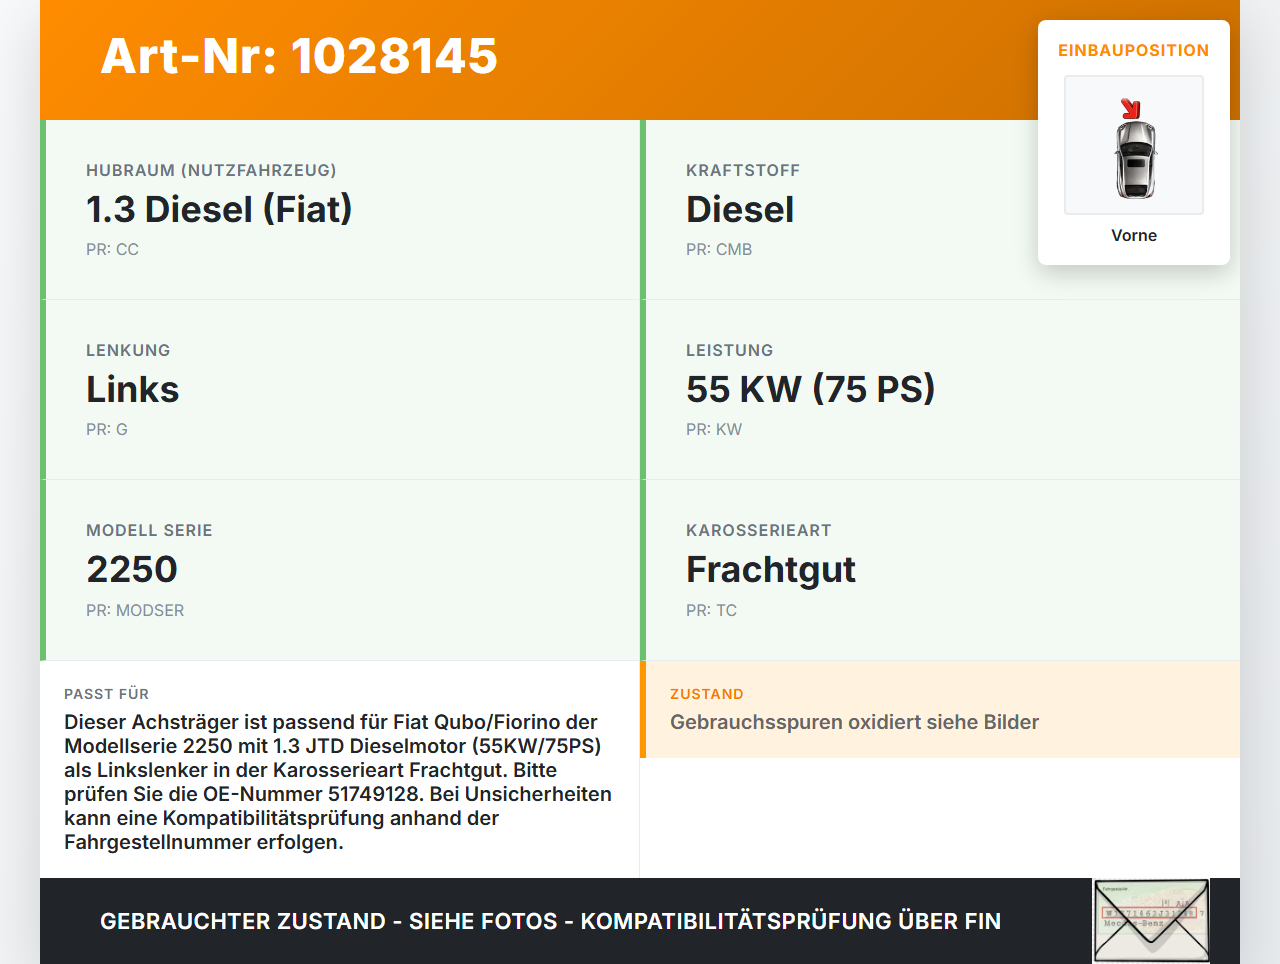Image resolution: width=1280 pixels, height=964 pixels.
Task: Select the text Gebrauchsspuren oxidiert siehe Bilder
Action: coord(854,722)
